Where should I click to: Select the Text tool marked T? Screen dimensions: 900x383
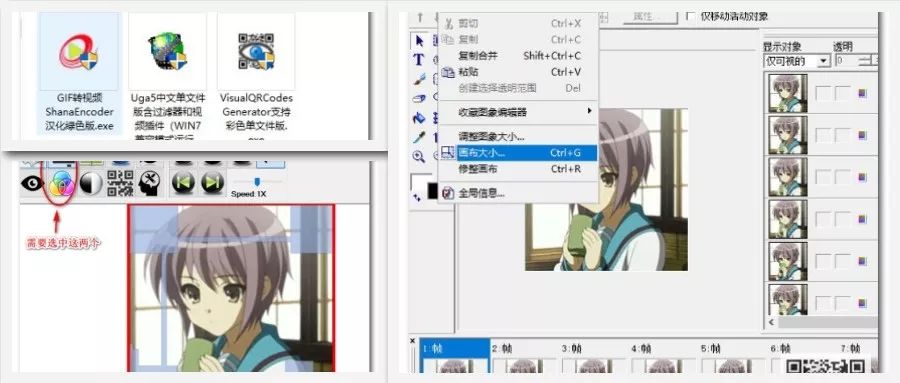tap(419, 60)
